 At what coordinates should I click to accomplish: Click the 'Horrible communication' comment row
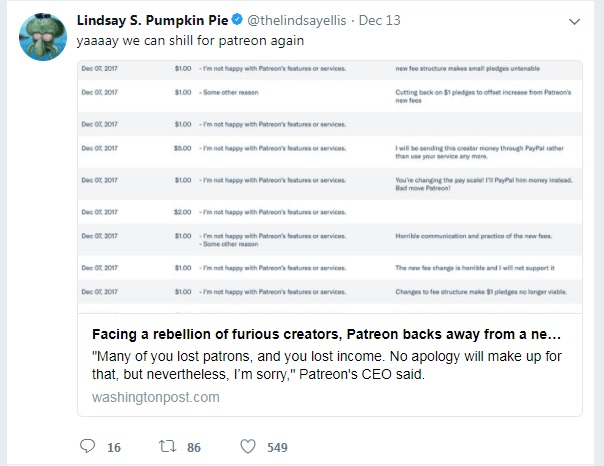click(330, 240)
